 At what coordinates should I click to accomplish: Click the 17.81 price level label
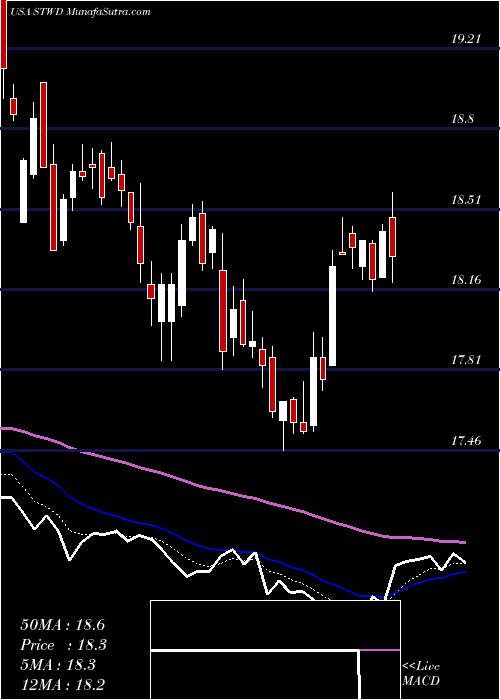(466, 360)
